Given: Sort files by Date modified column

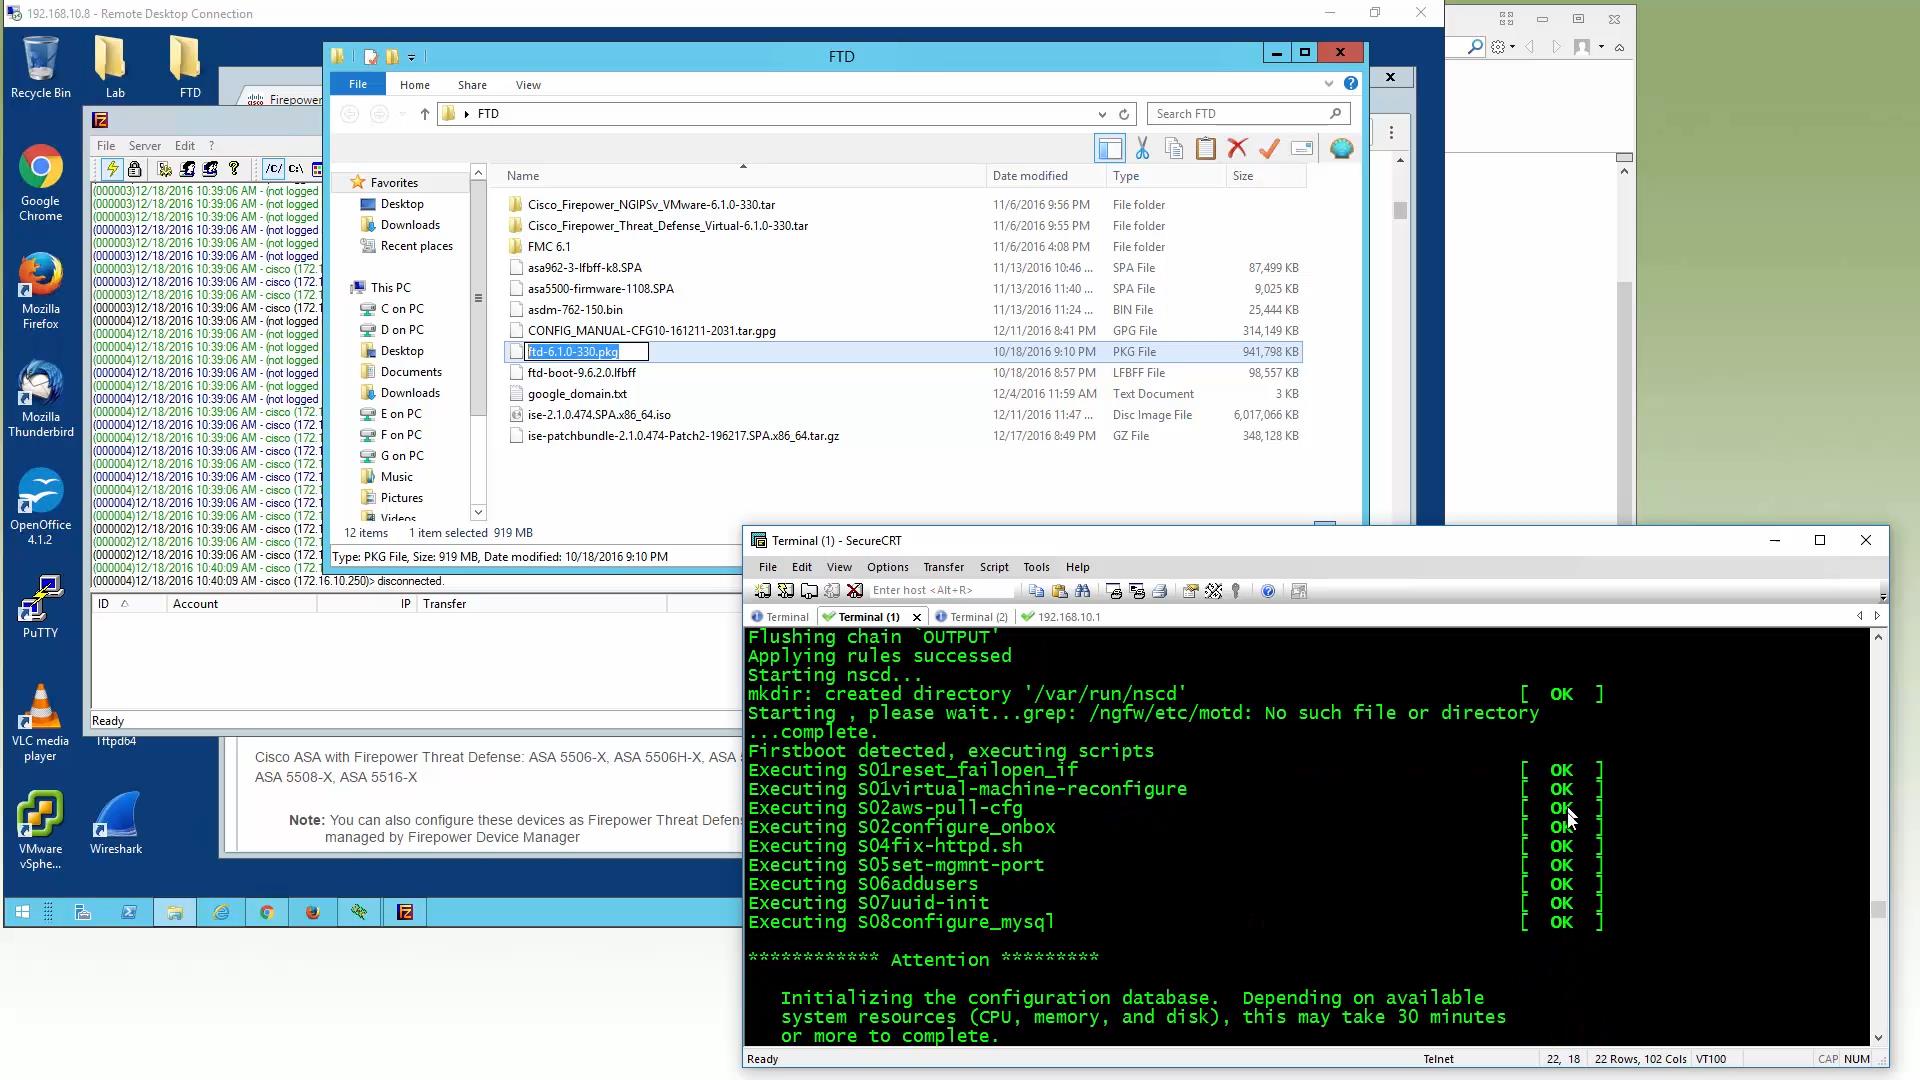Looking at the screenshot, I should [x=1045, y=176].
